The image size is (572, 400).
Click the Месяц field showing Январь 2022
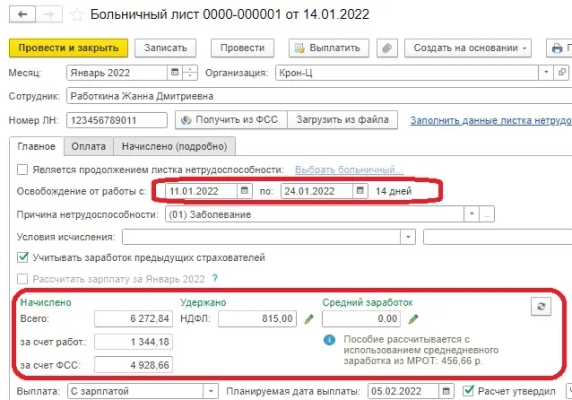coord(117,73)
